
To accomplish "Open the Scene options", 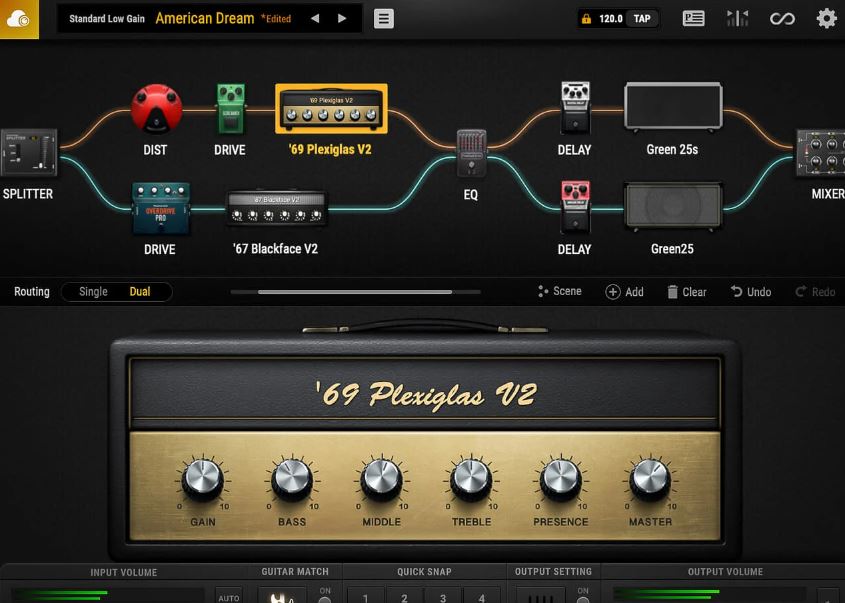I will (559, 292).
